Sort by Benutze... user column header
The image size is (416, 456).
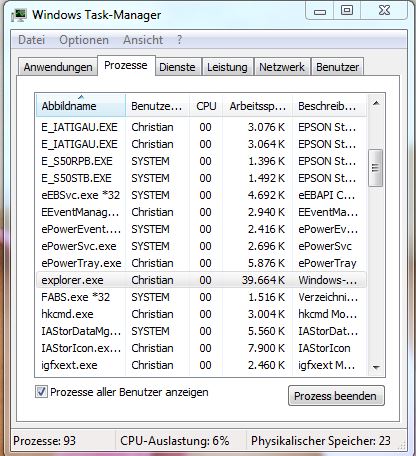[x=157, y=106]
